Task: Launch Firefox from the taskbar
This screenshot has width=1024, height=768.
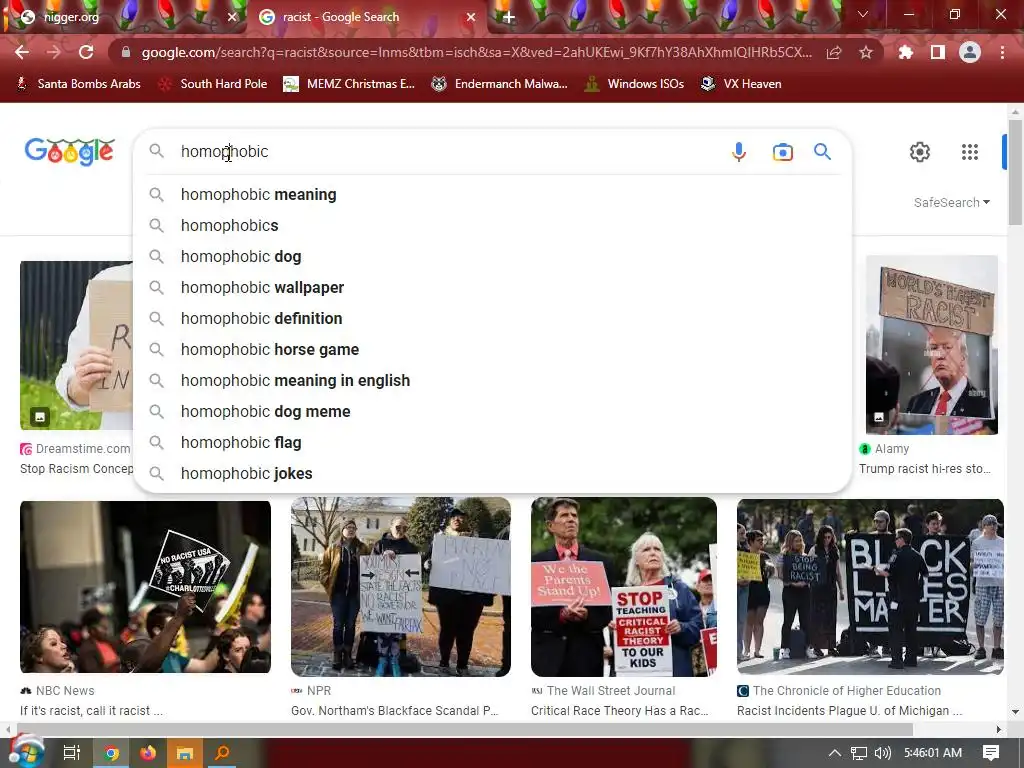Action: click(148, 753)
